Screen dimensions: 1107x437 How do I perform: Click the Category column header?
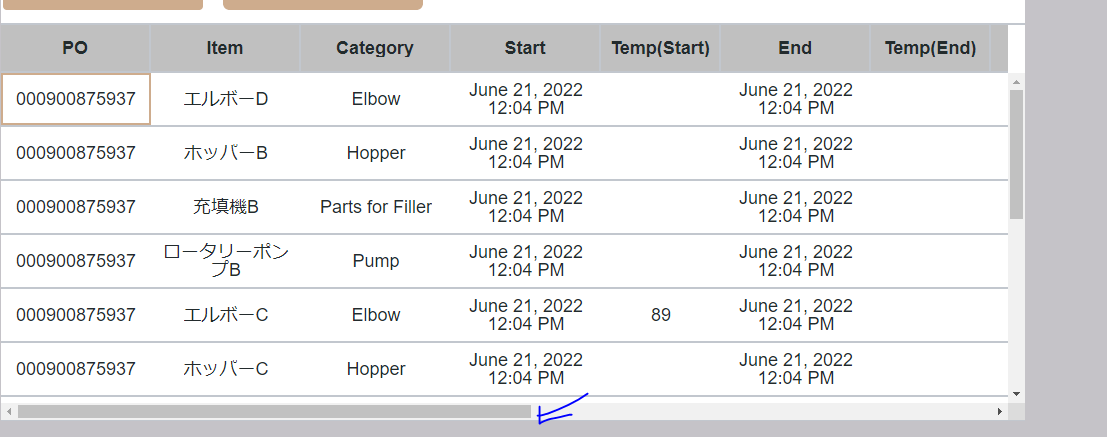(375, 48)
